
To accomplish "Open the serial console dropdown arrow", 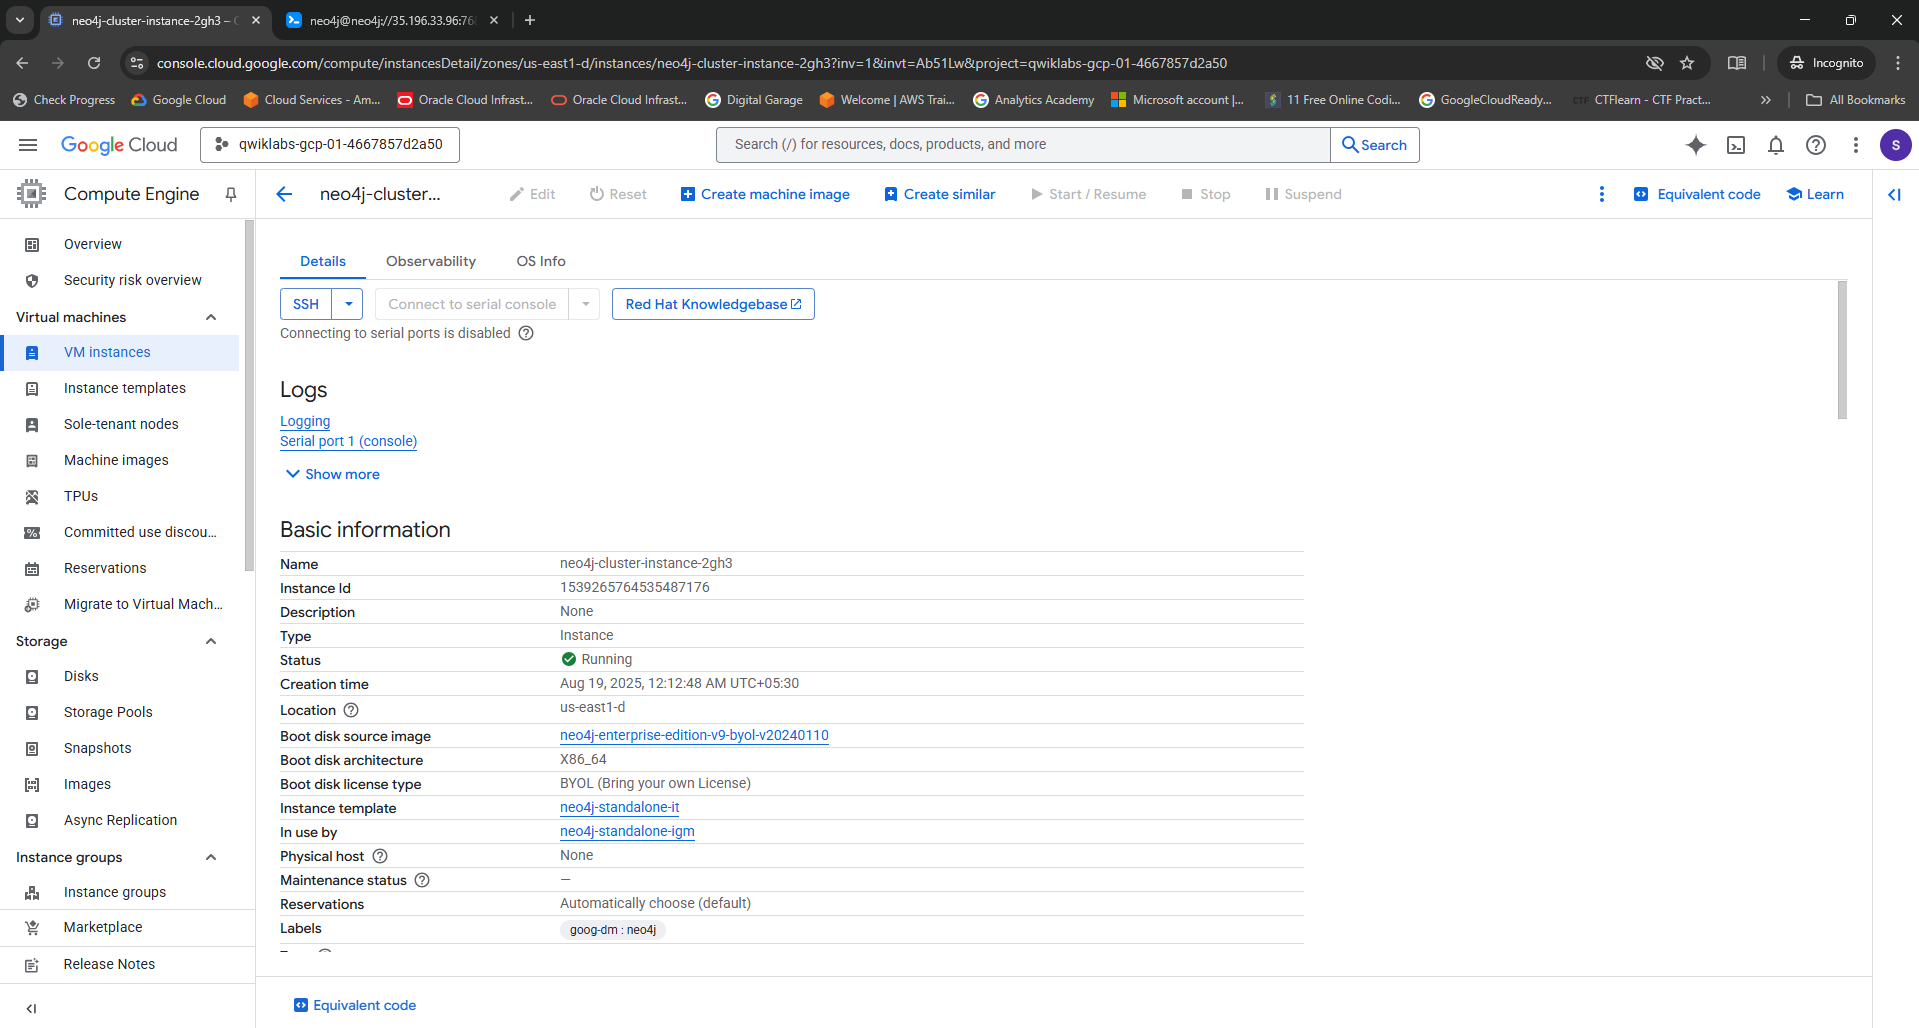I will pyautogui.click(x=585, y=304).
